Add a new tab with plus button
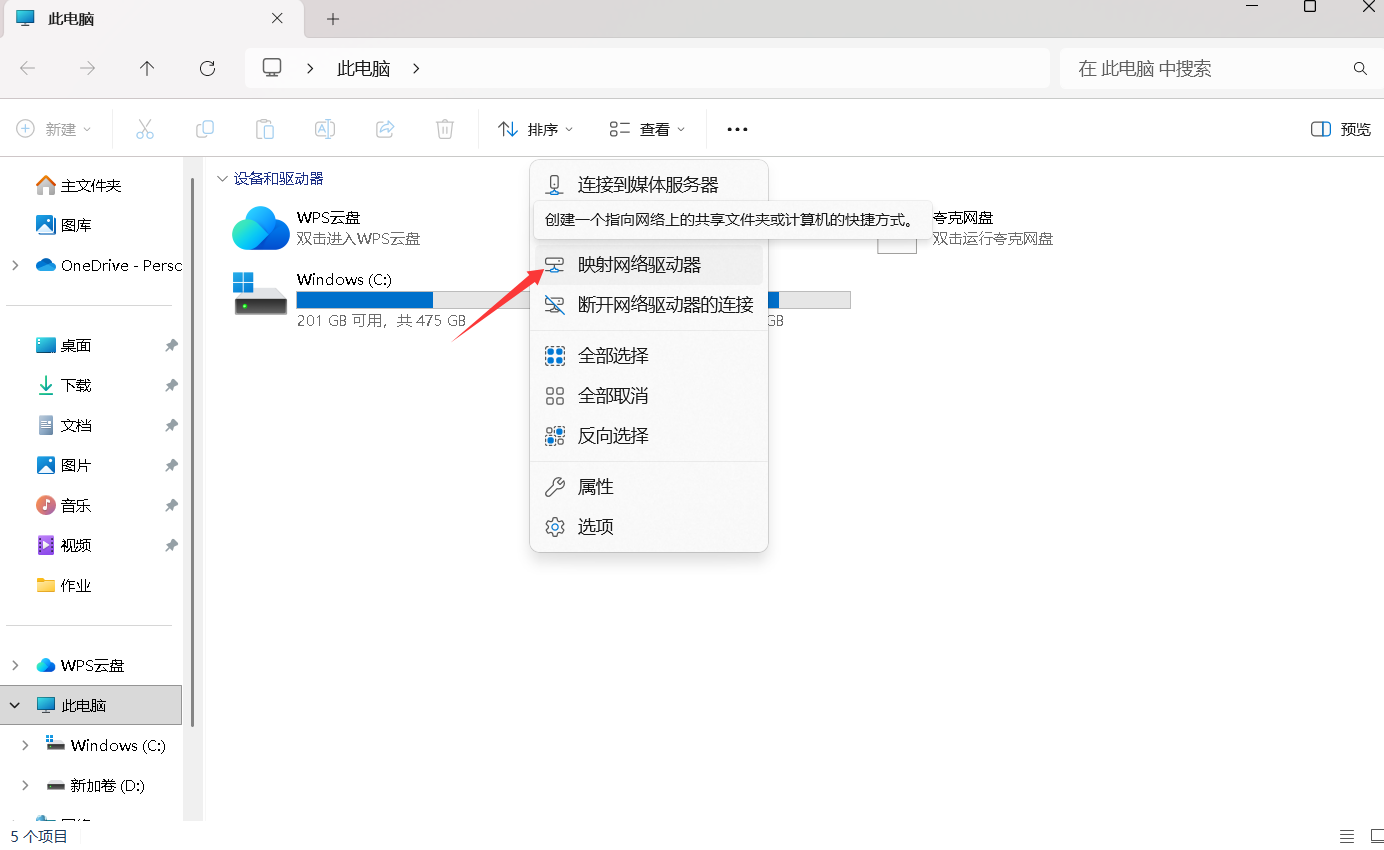Viewport: 1384px width, 850px height. point(333,19)
